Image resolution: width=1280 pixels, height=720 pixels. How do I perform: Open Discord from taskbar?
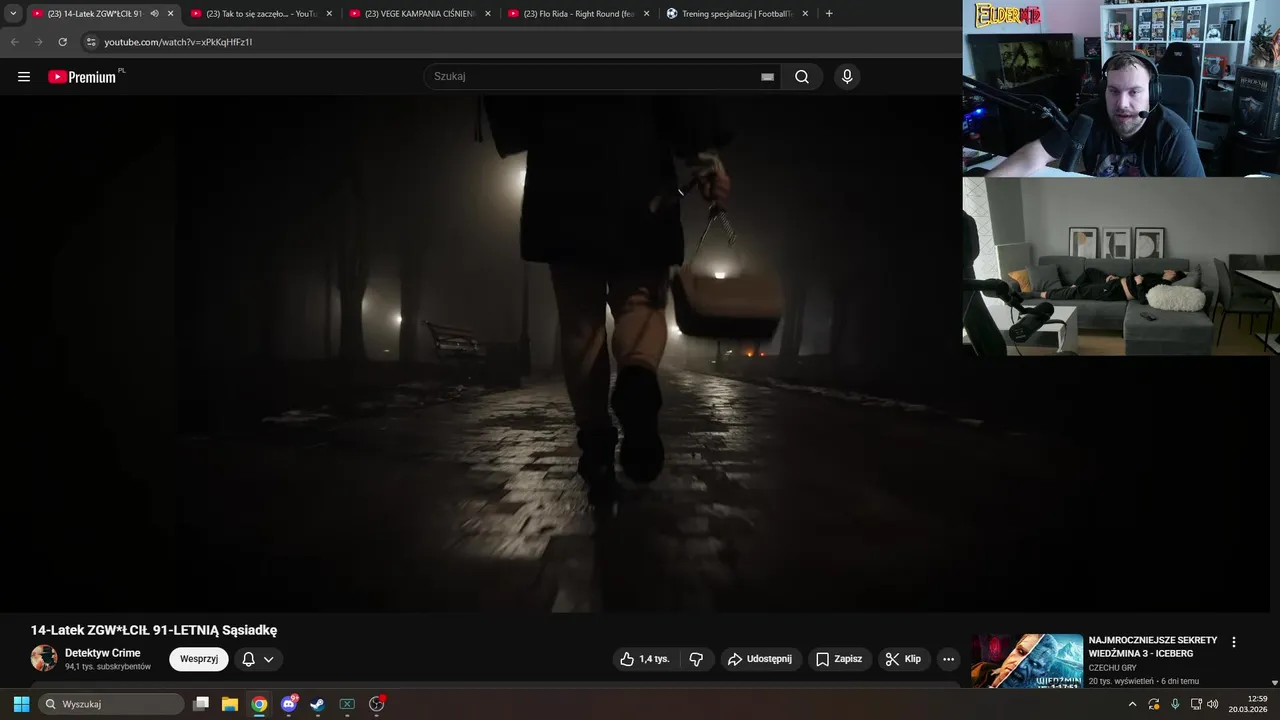[x=289, y=704]
